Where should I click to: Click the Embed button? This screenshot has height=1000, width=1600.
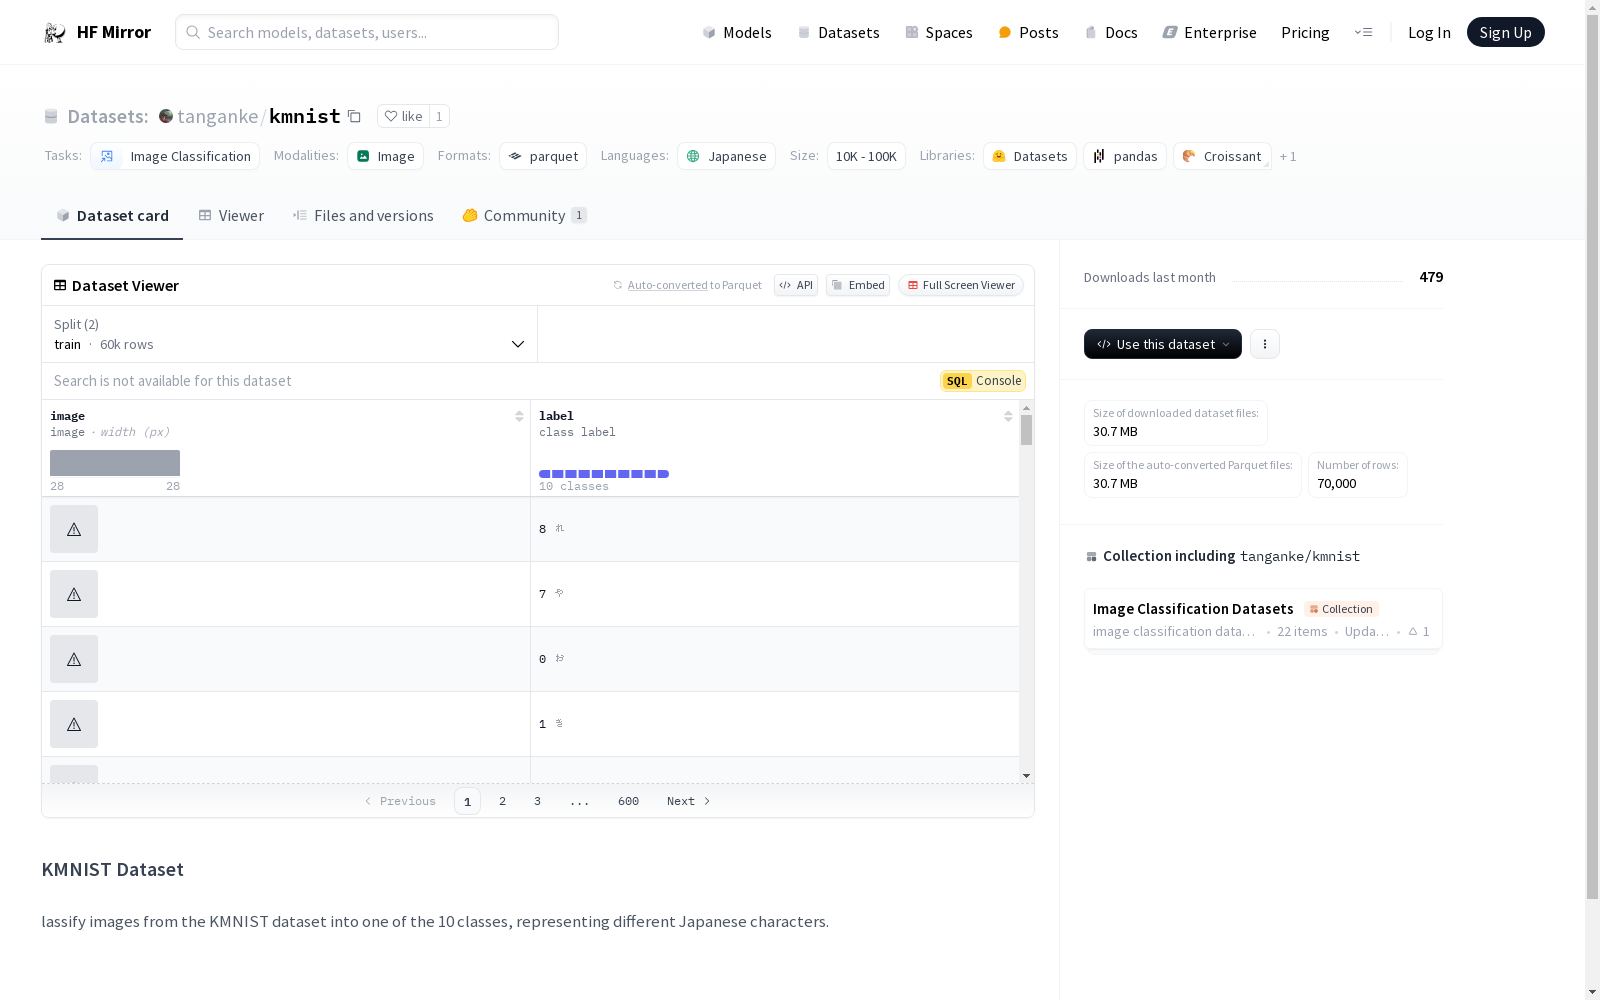coord(858,285)
